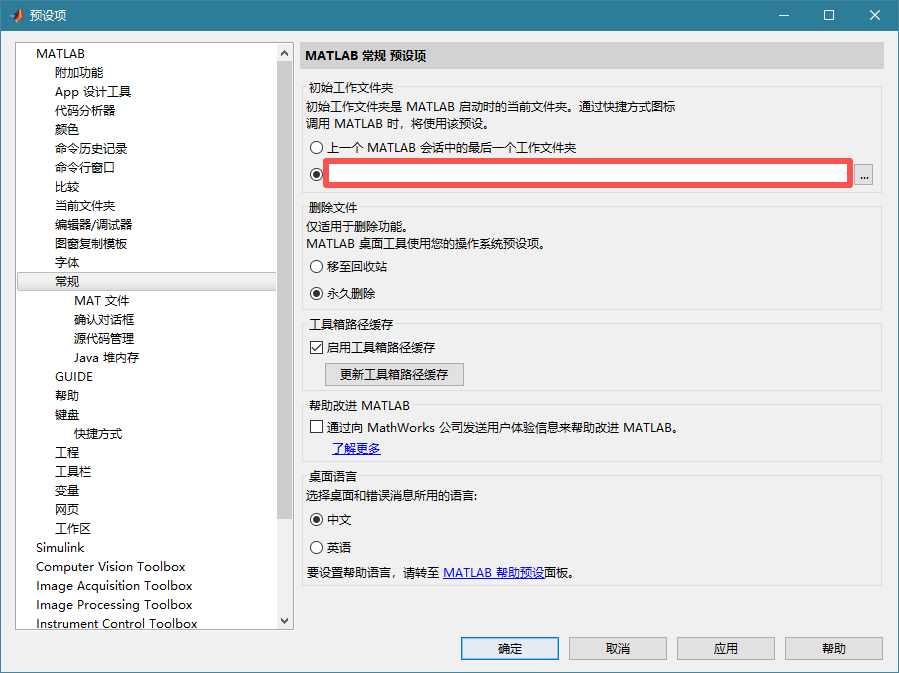Image resolution: width=899 pixels, height=673 pixels.
Task: Open App 设计工具 preferences
Action: (93, 92)
